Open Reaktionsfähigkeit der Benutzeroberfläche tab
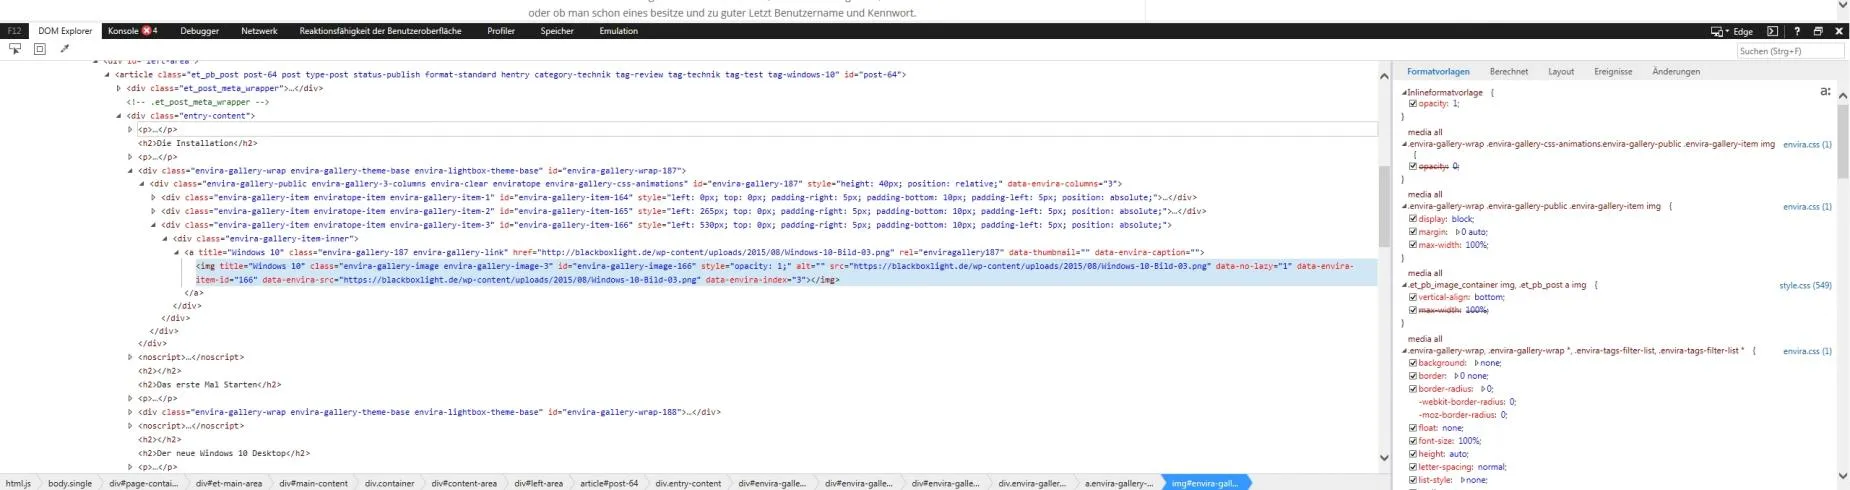 (380, 31)
